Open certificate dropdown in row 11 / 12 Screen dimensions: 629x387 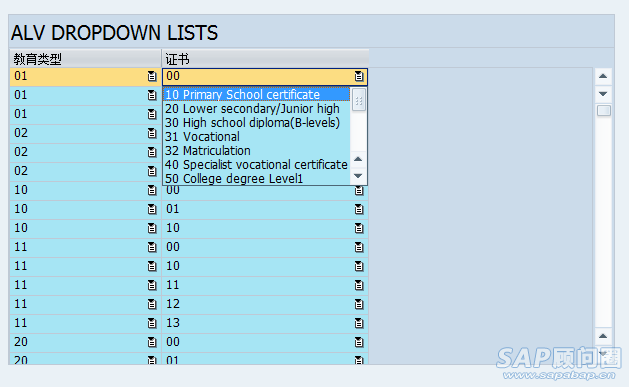coord(359,304)
